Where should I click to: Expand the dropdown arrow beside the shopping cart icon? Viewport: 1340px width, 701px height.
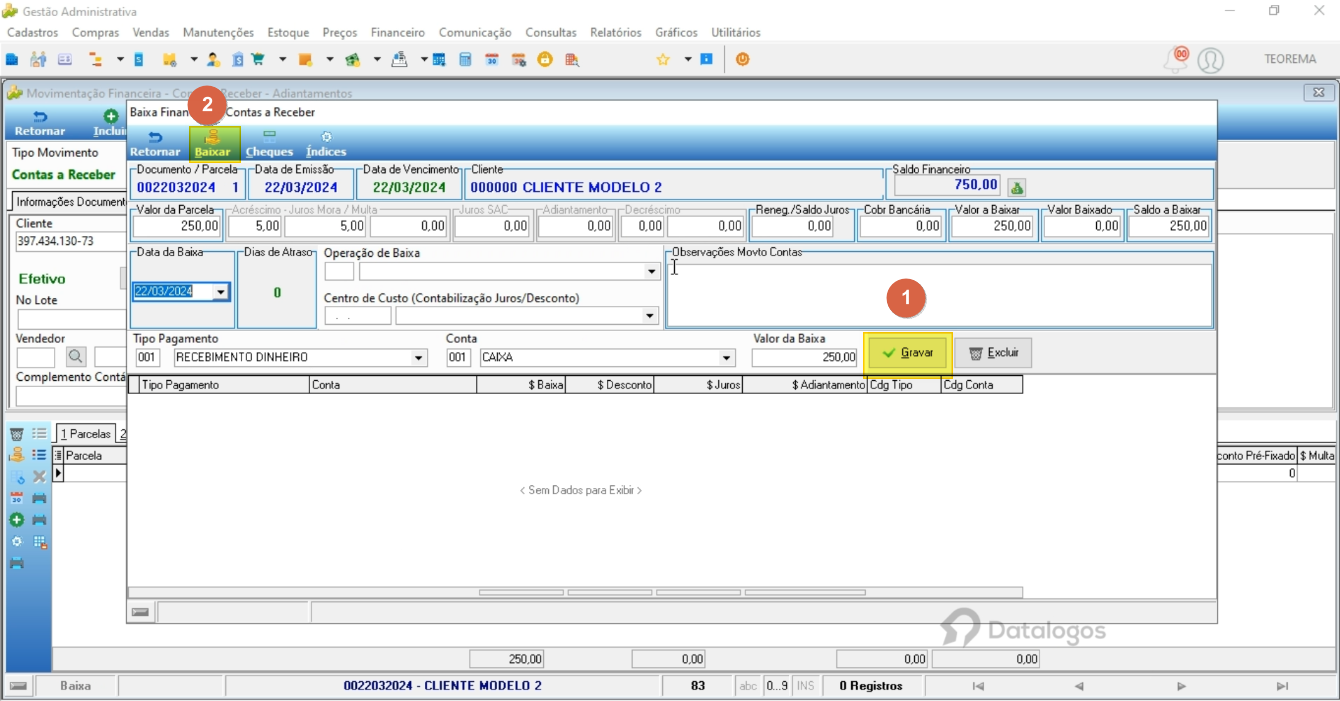[283, 60]
